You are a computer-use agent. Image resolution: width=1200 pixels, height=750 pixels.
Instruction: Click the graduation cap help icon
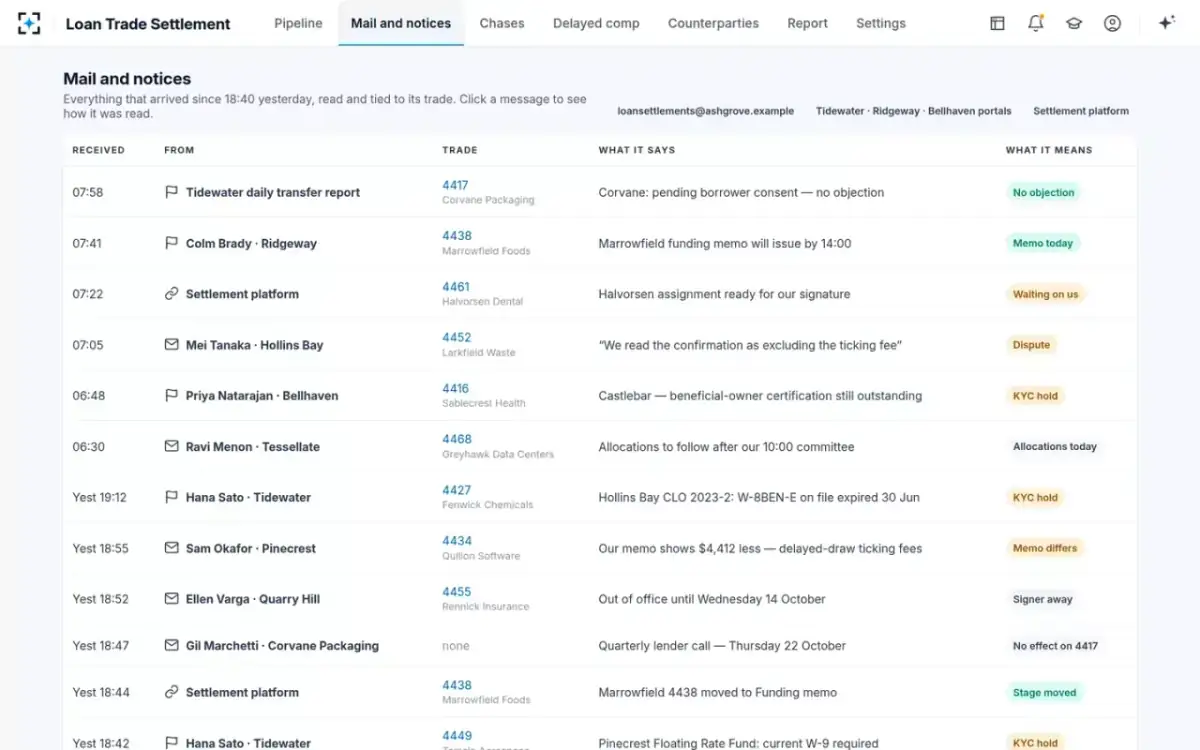tap(1074, 23)
